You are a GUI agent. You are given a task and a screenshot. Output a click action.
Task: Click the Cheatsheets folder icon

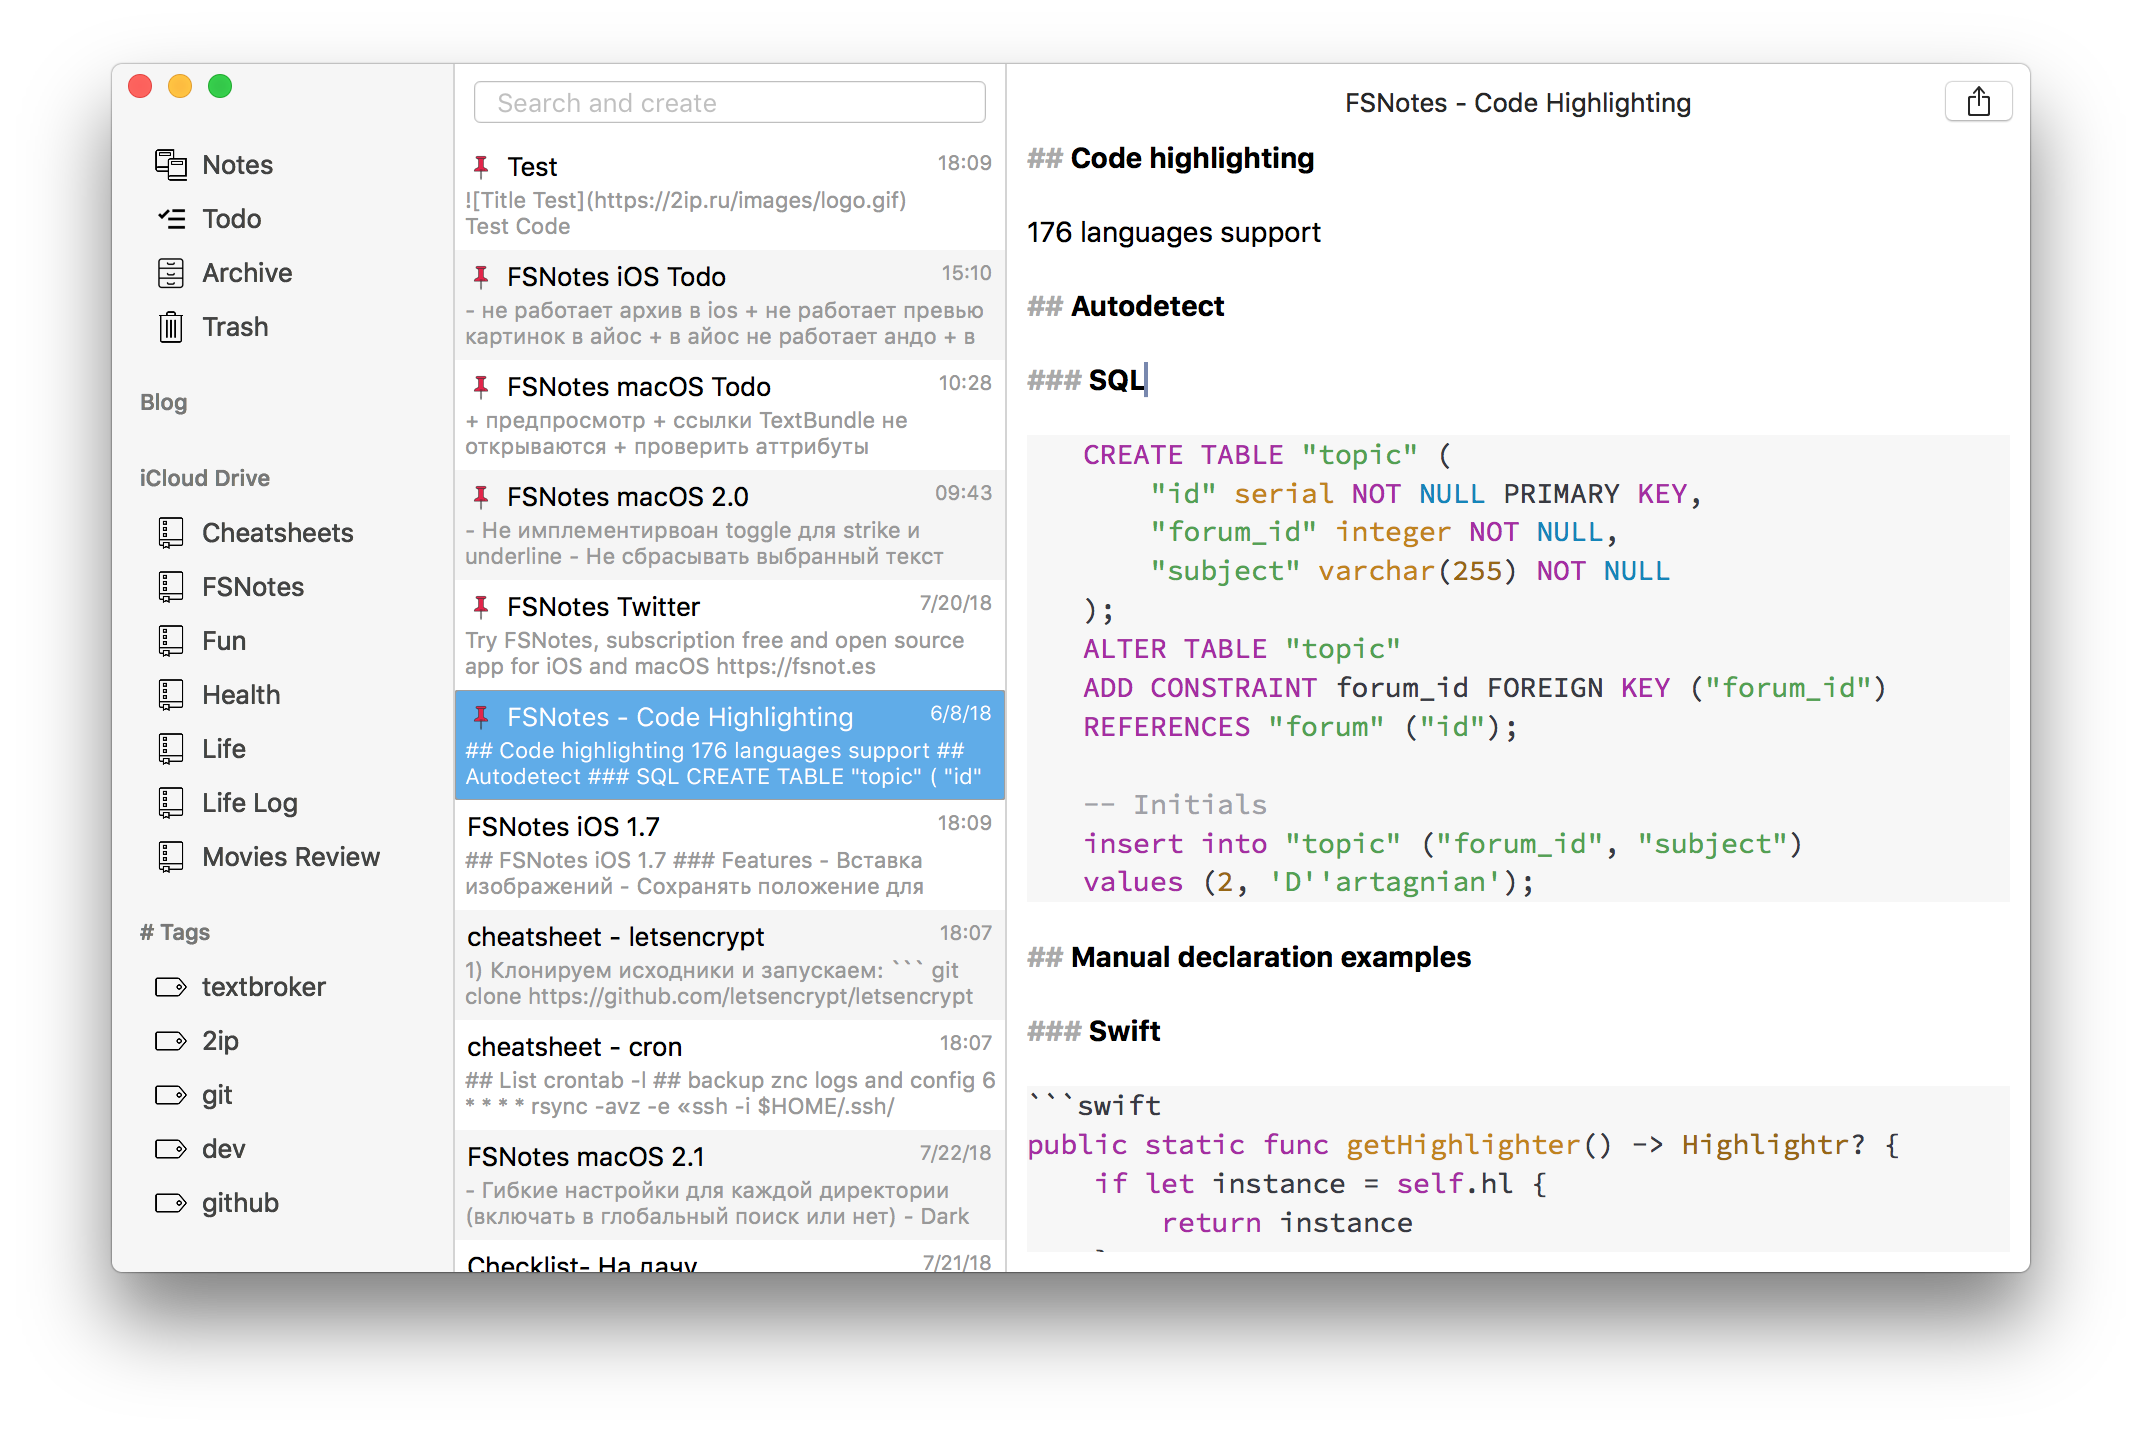tap(171, 533)
